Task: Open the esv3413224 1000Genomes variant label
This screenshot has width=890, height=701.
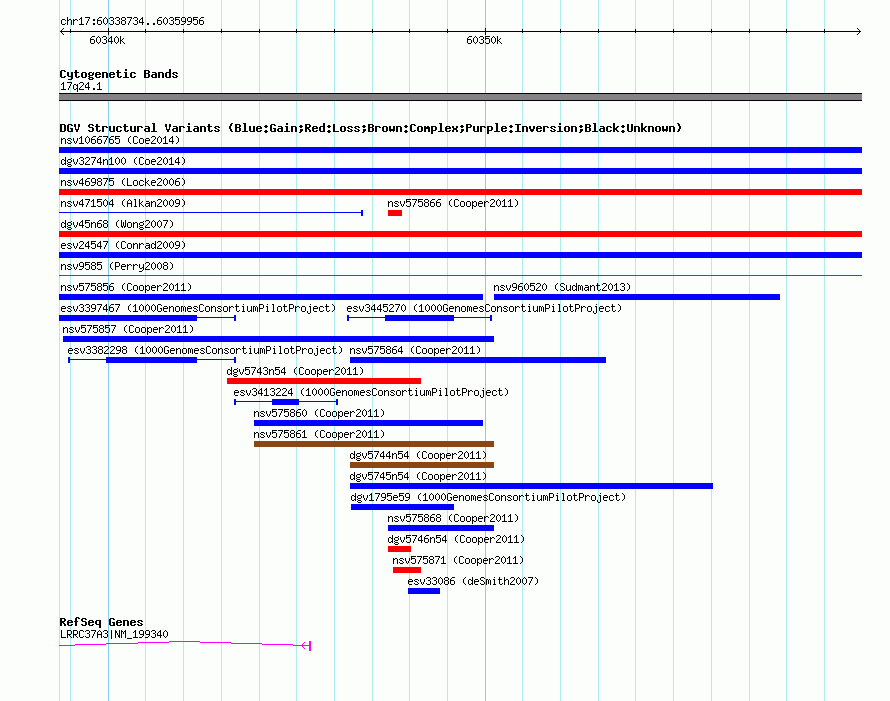Action: click(371, 392)
